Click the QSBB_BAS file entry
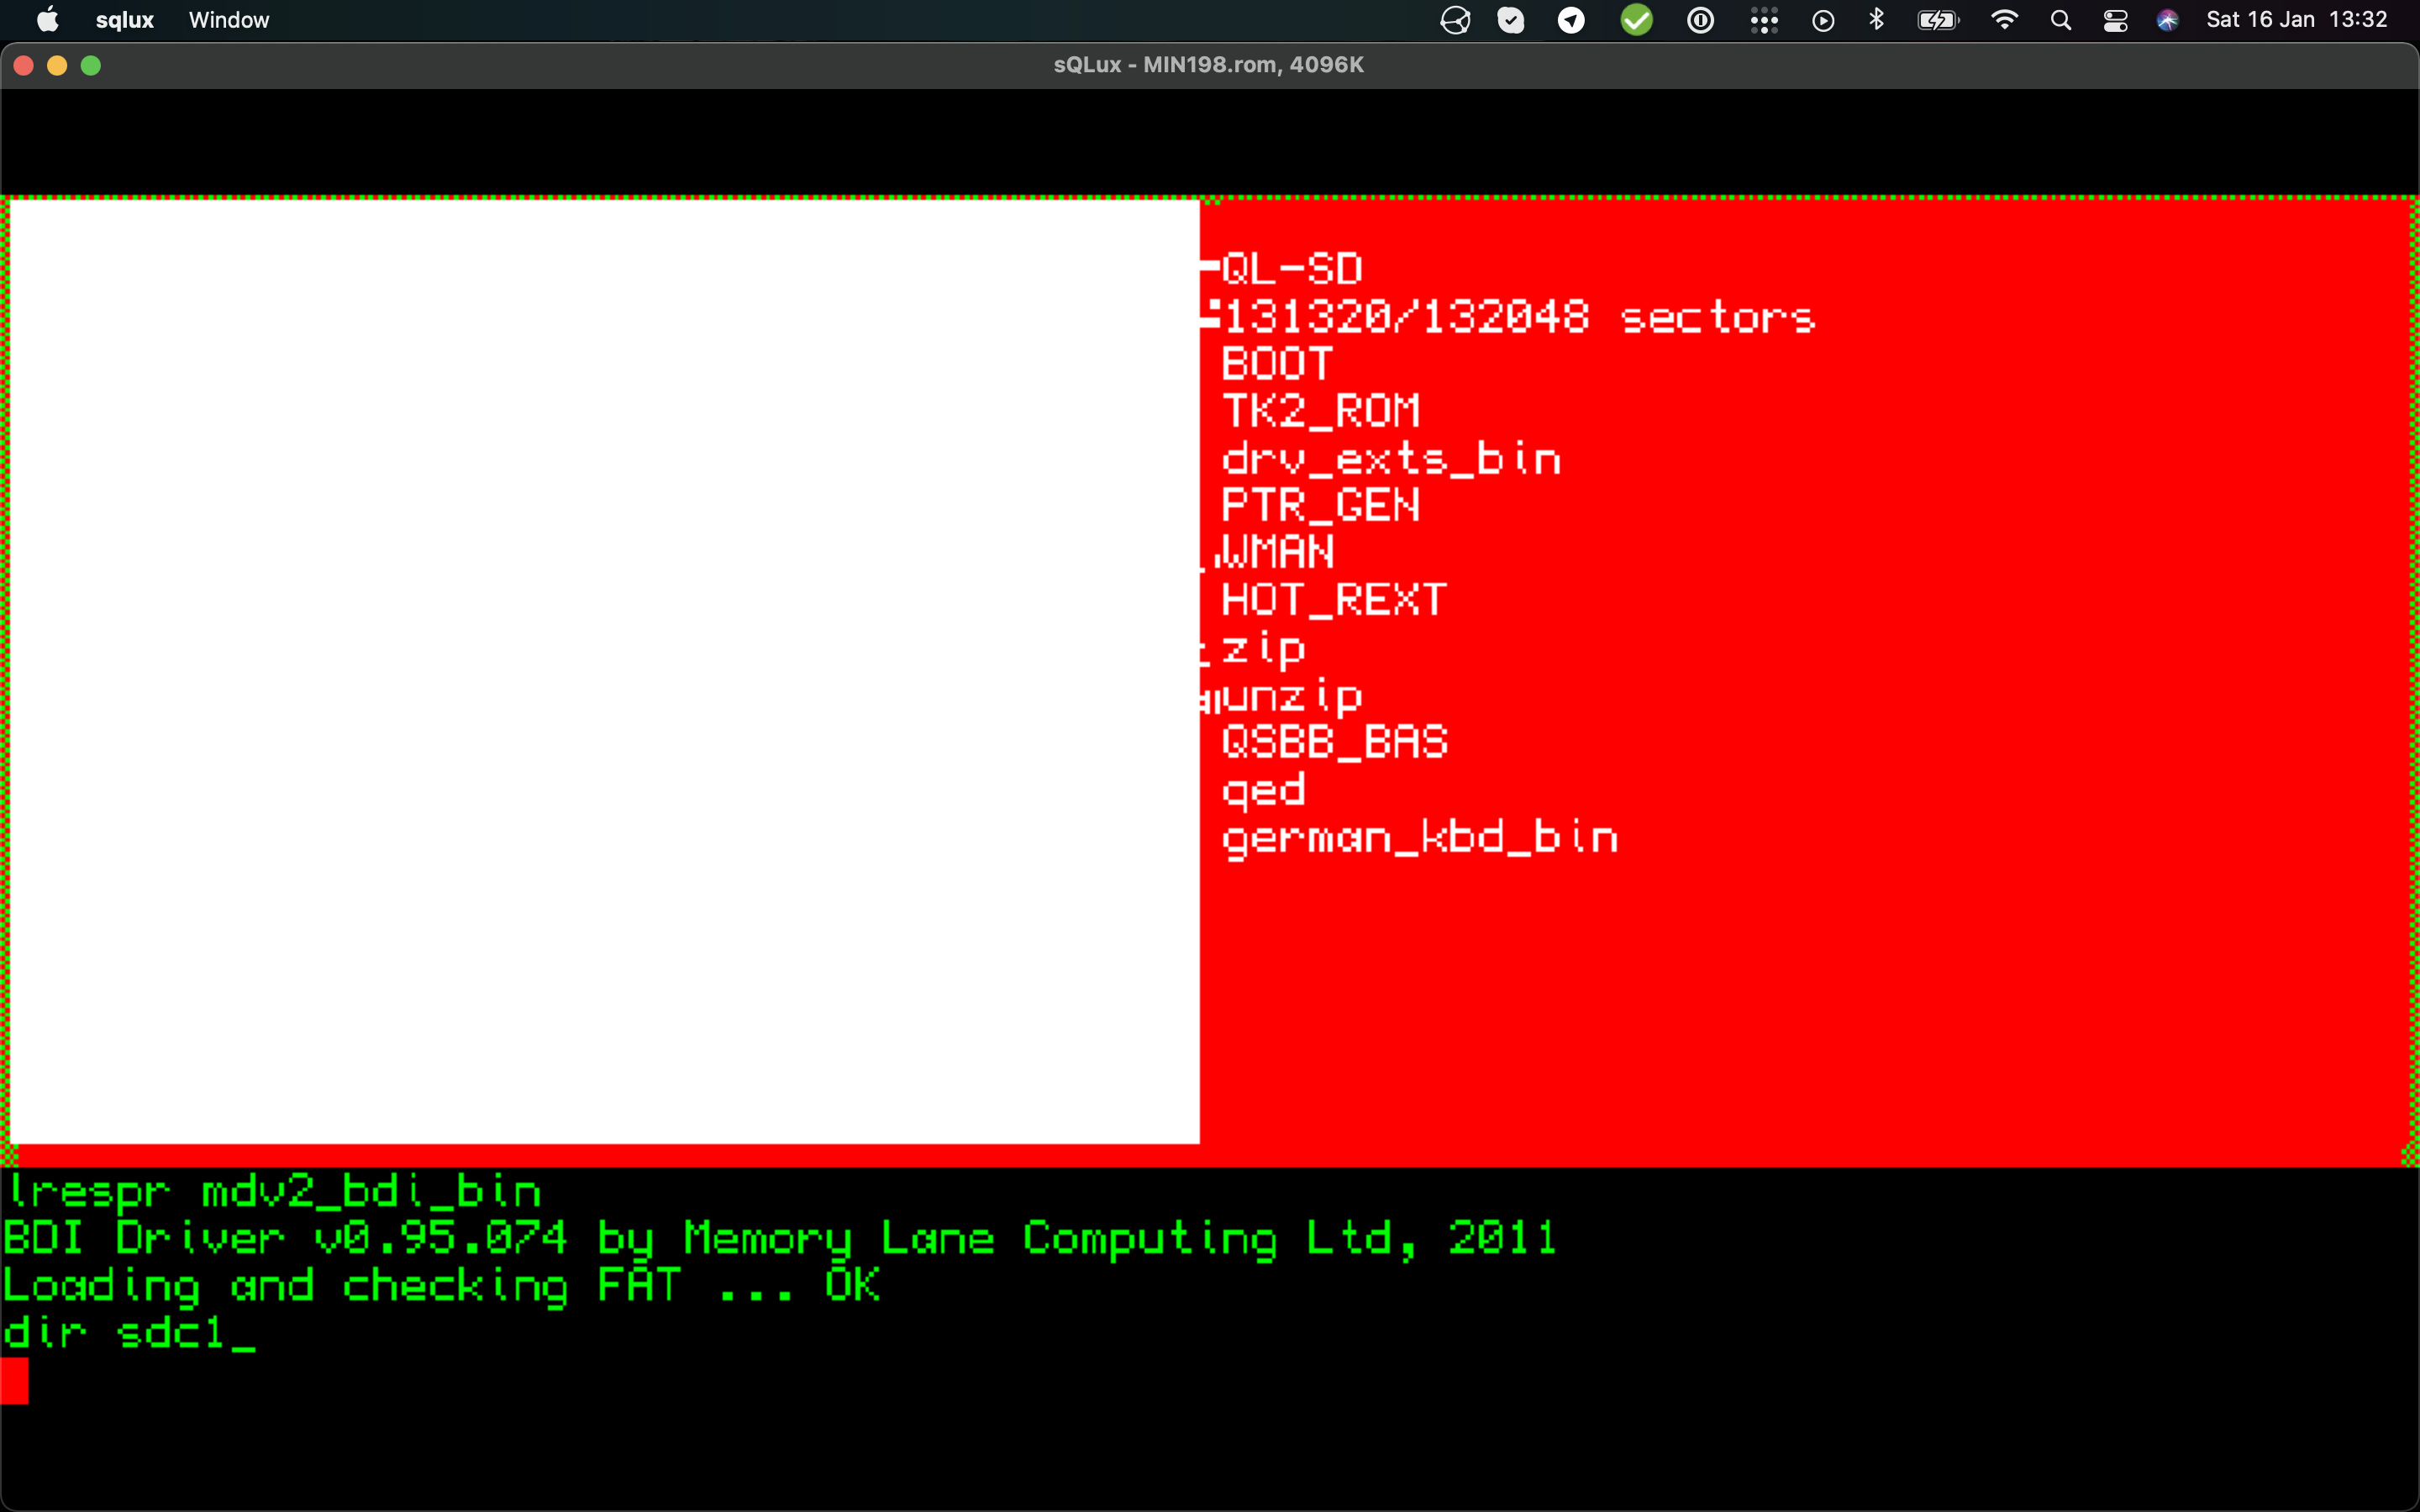 [x=1334, y=742]
